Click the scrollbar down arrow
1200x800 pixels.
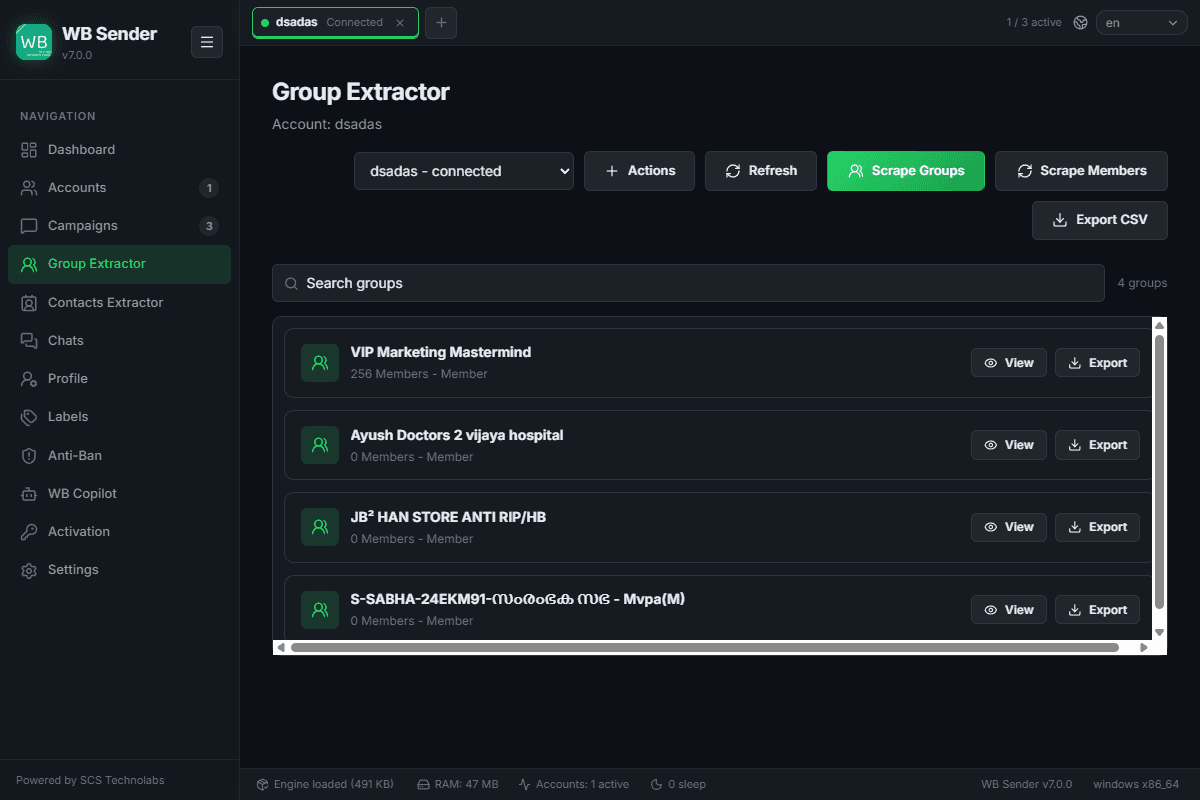coord(1159,632)
